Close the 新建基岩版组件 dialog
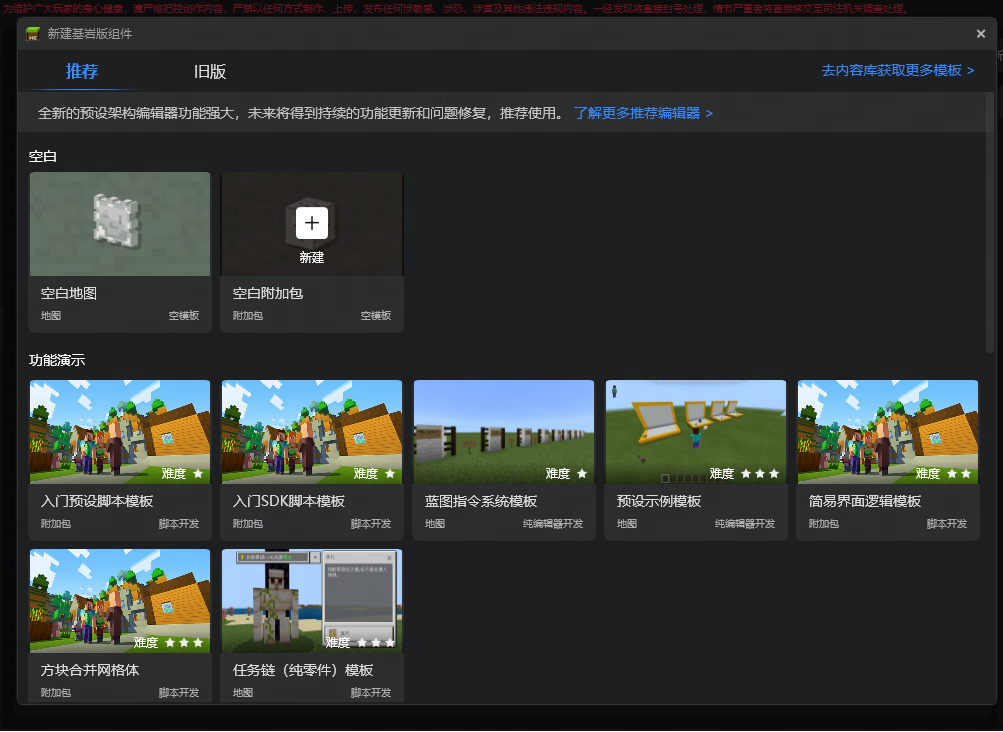The image size is (1003, 732). point(981,34)
